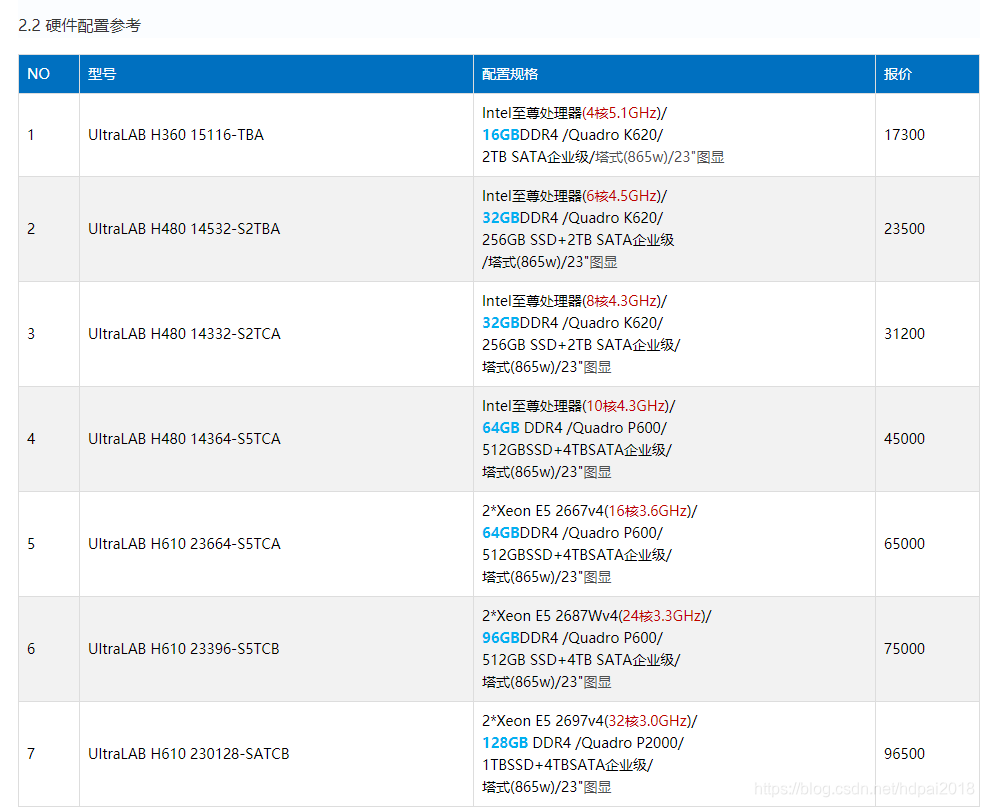Select model UltraLAB H360 15116-TBA
Viewport: 984px width, 807px height.
coord(176,135)
